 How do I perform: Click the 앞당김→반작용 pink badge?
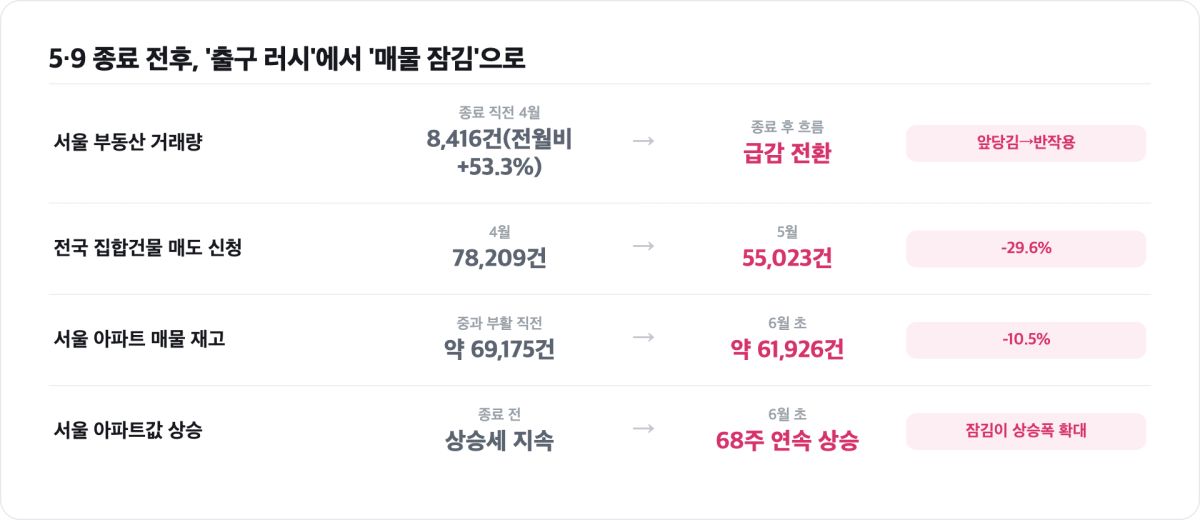pos(1026,143)
